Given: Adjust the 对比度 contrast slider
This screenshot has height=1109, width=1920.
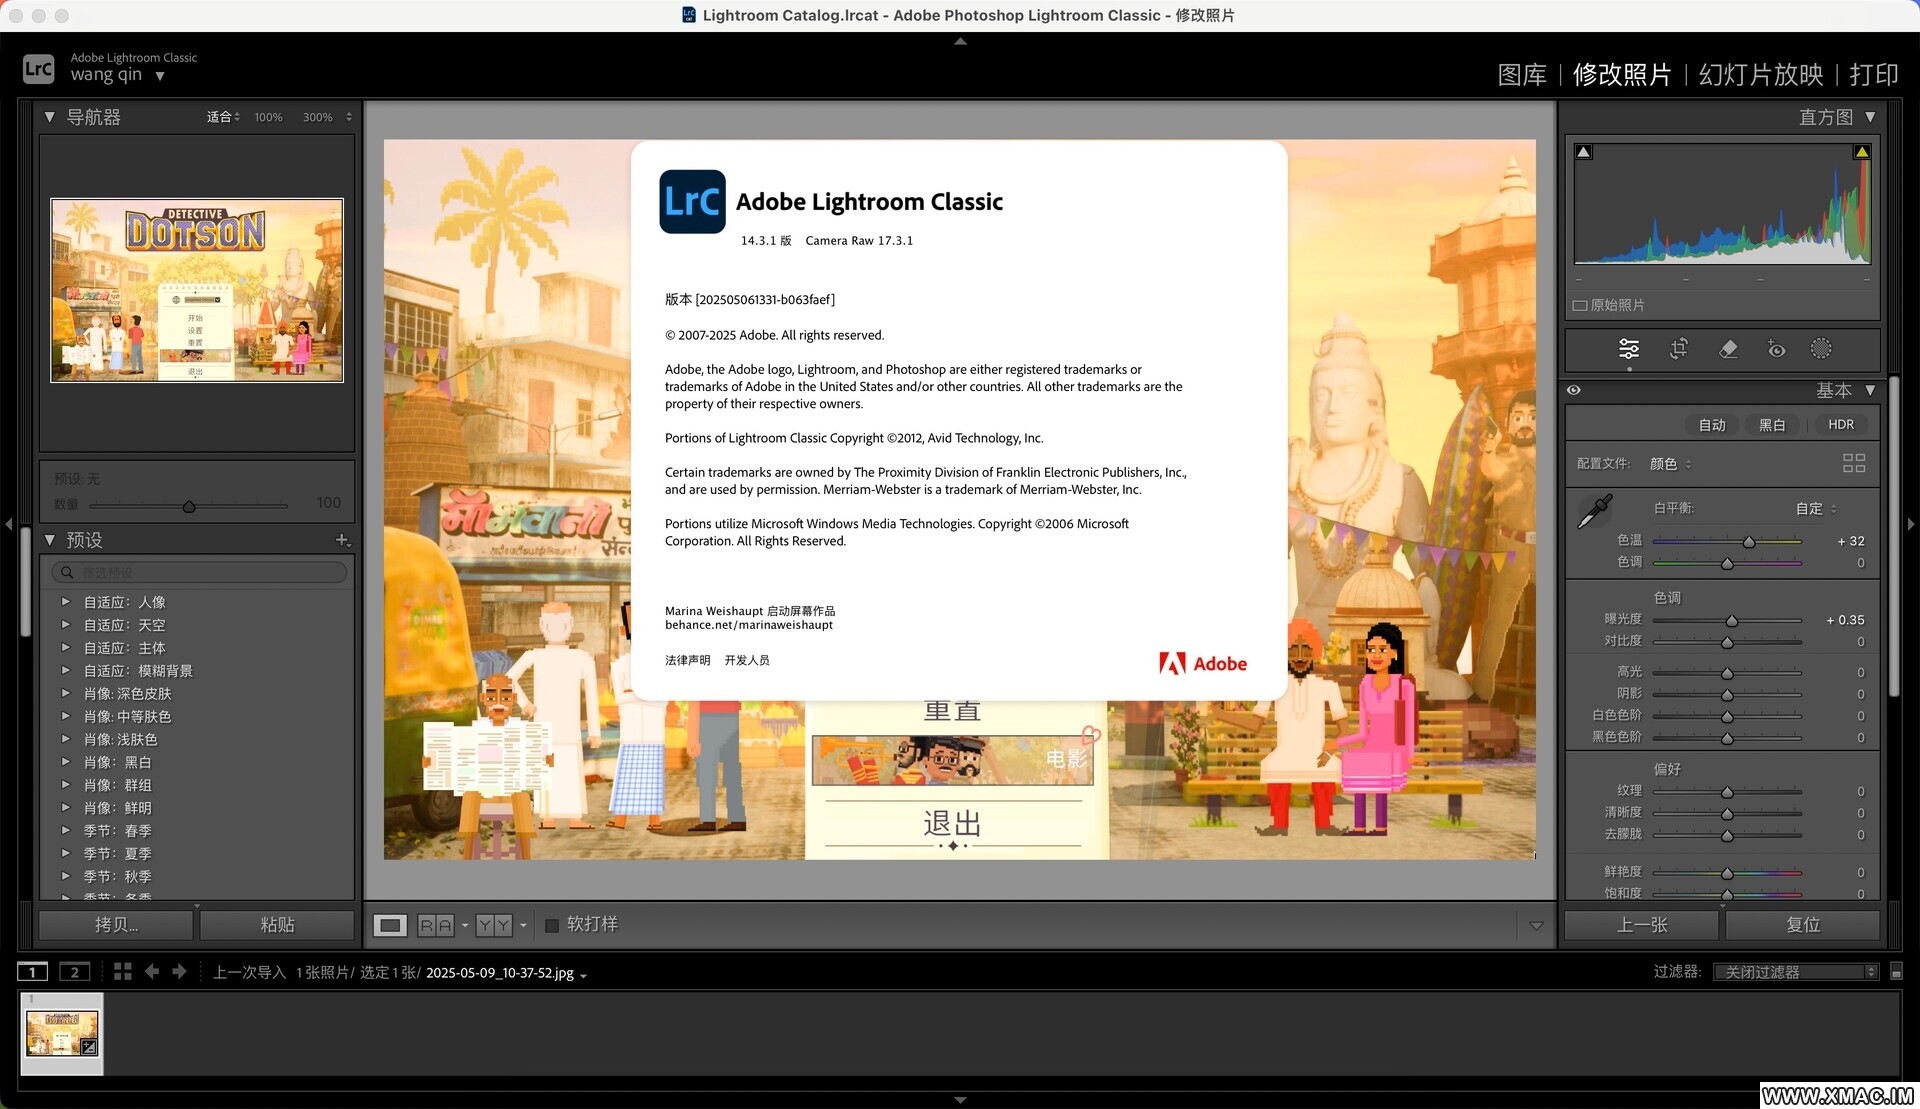Looking at the screenshot, I should [1727, 642].
